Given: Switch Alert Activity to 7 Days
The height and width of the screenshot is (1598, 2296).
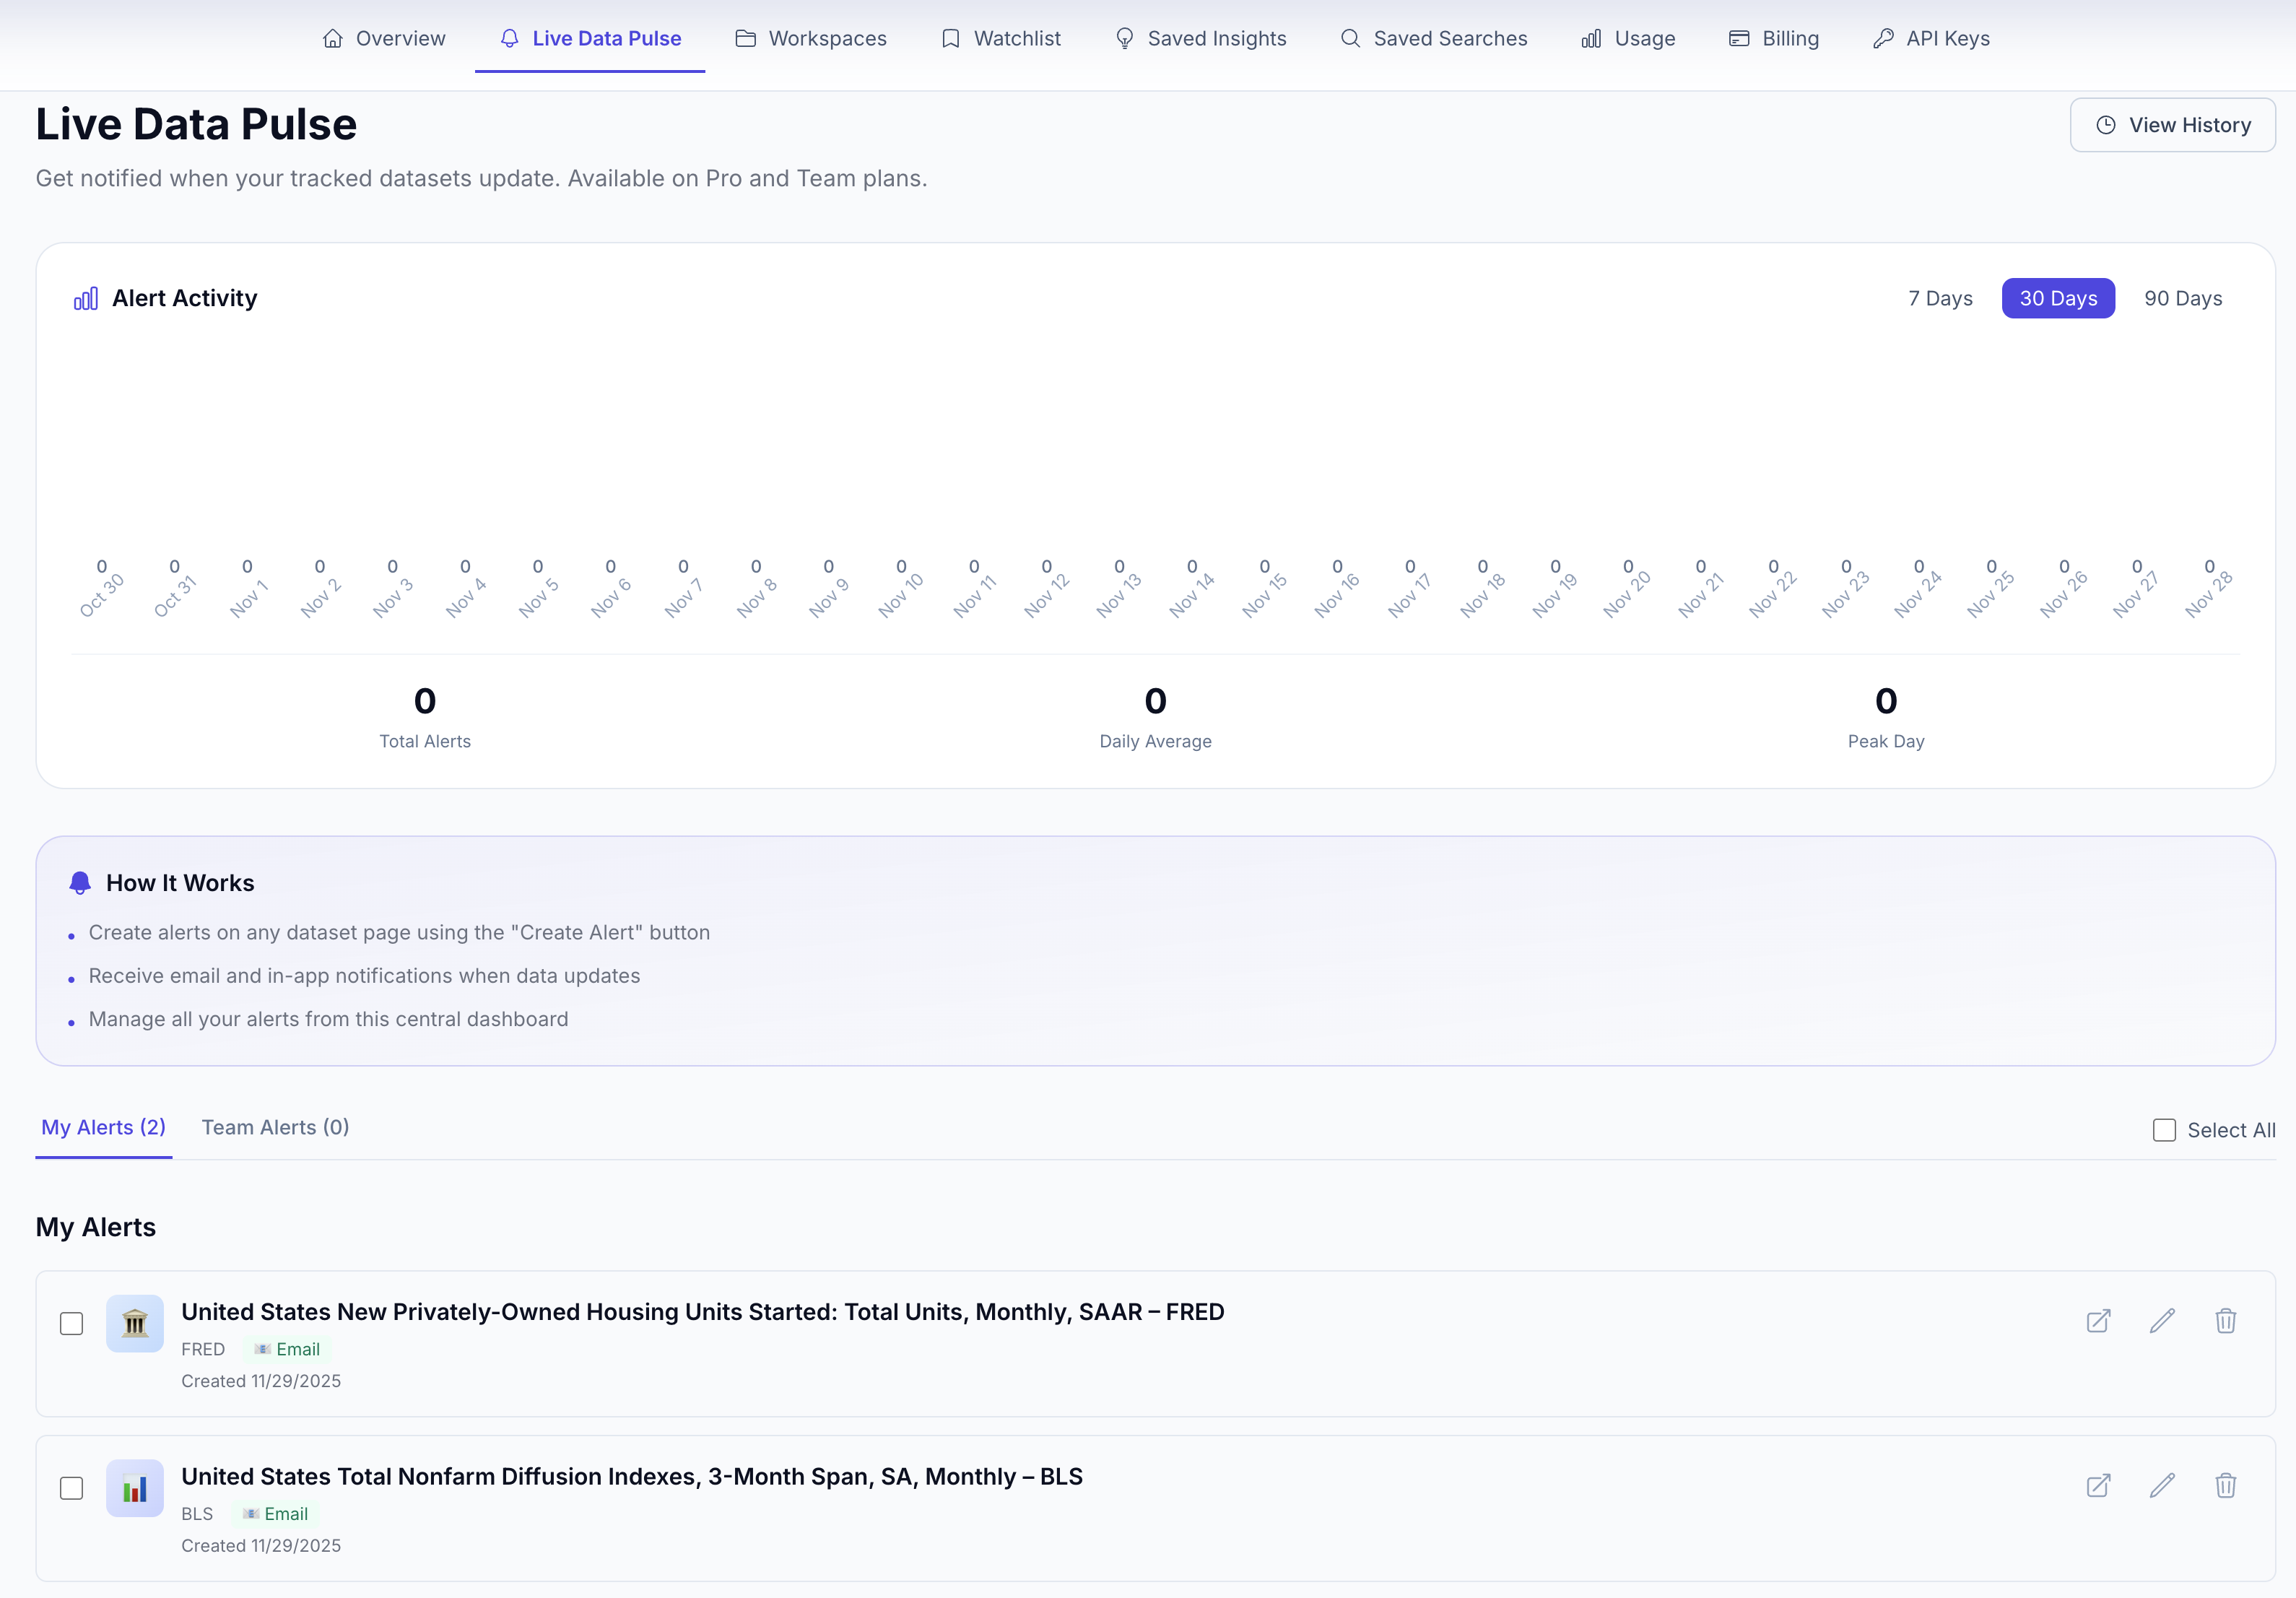Looking at the screenshot, I should (1940, 298).
